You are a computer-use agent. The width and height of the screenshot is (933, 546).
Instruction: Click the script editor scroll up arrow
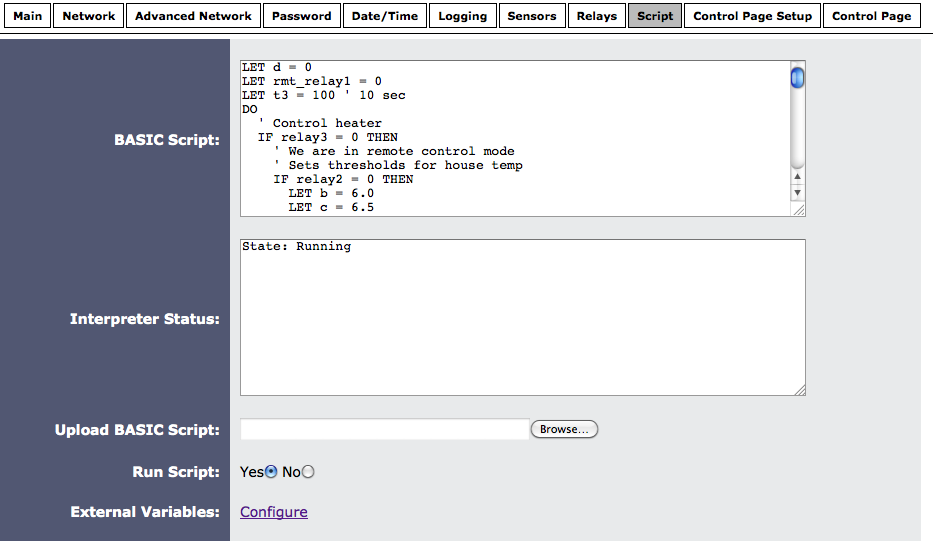797,177
